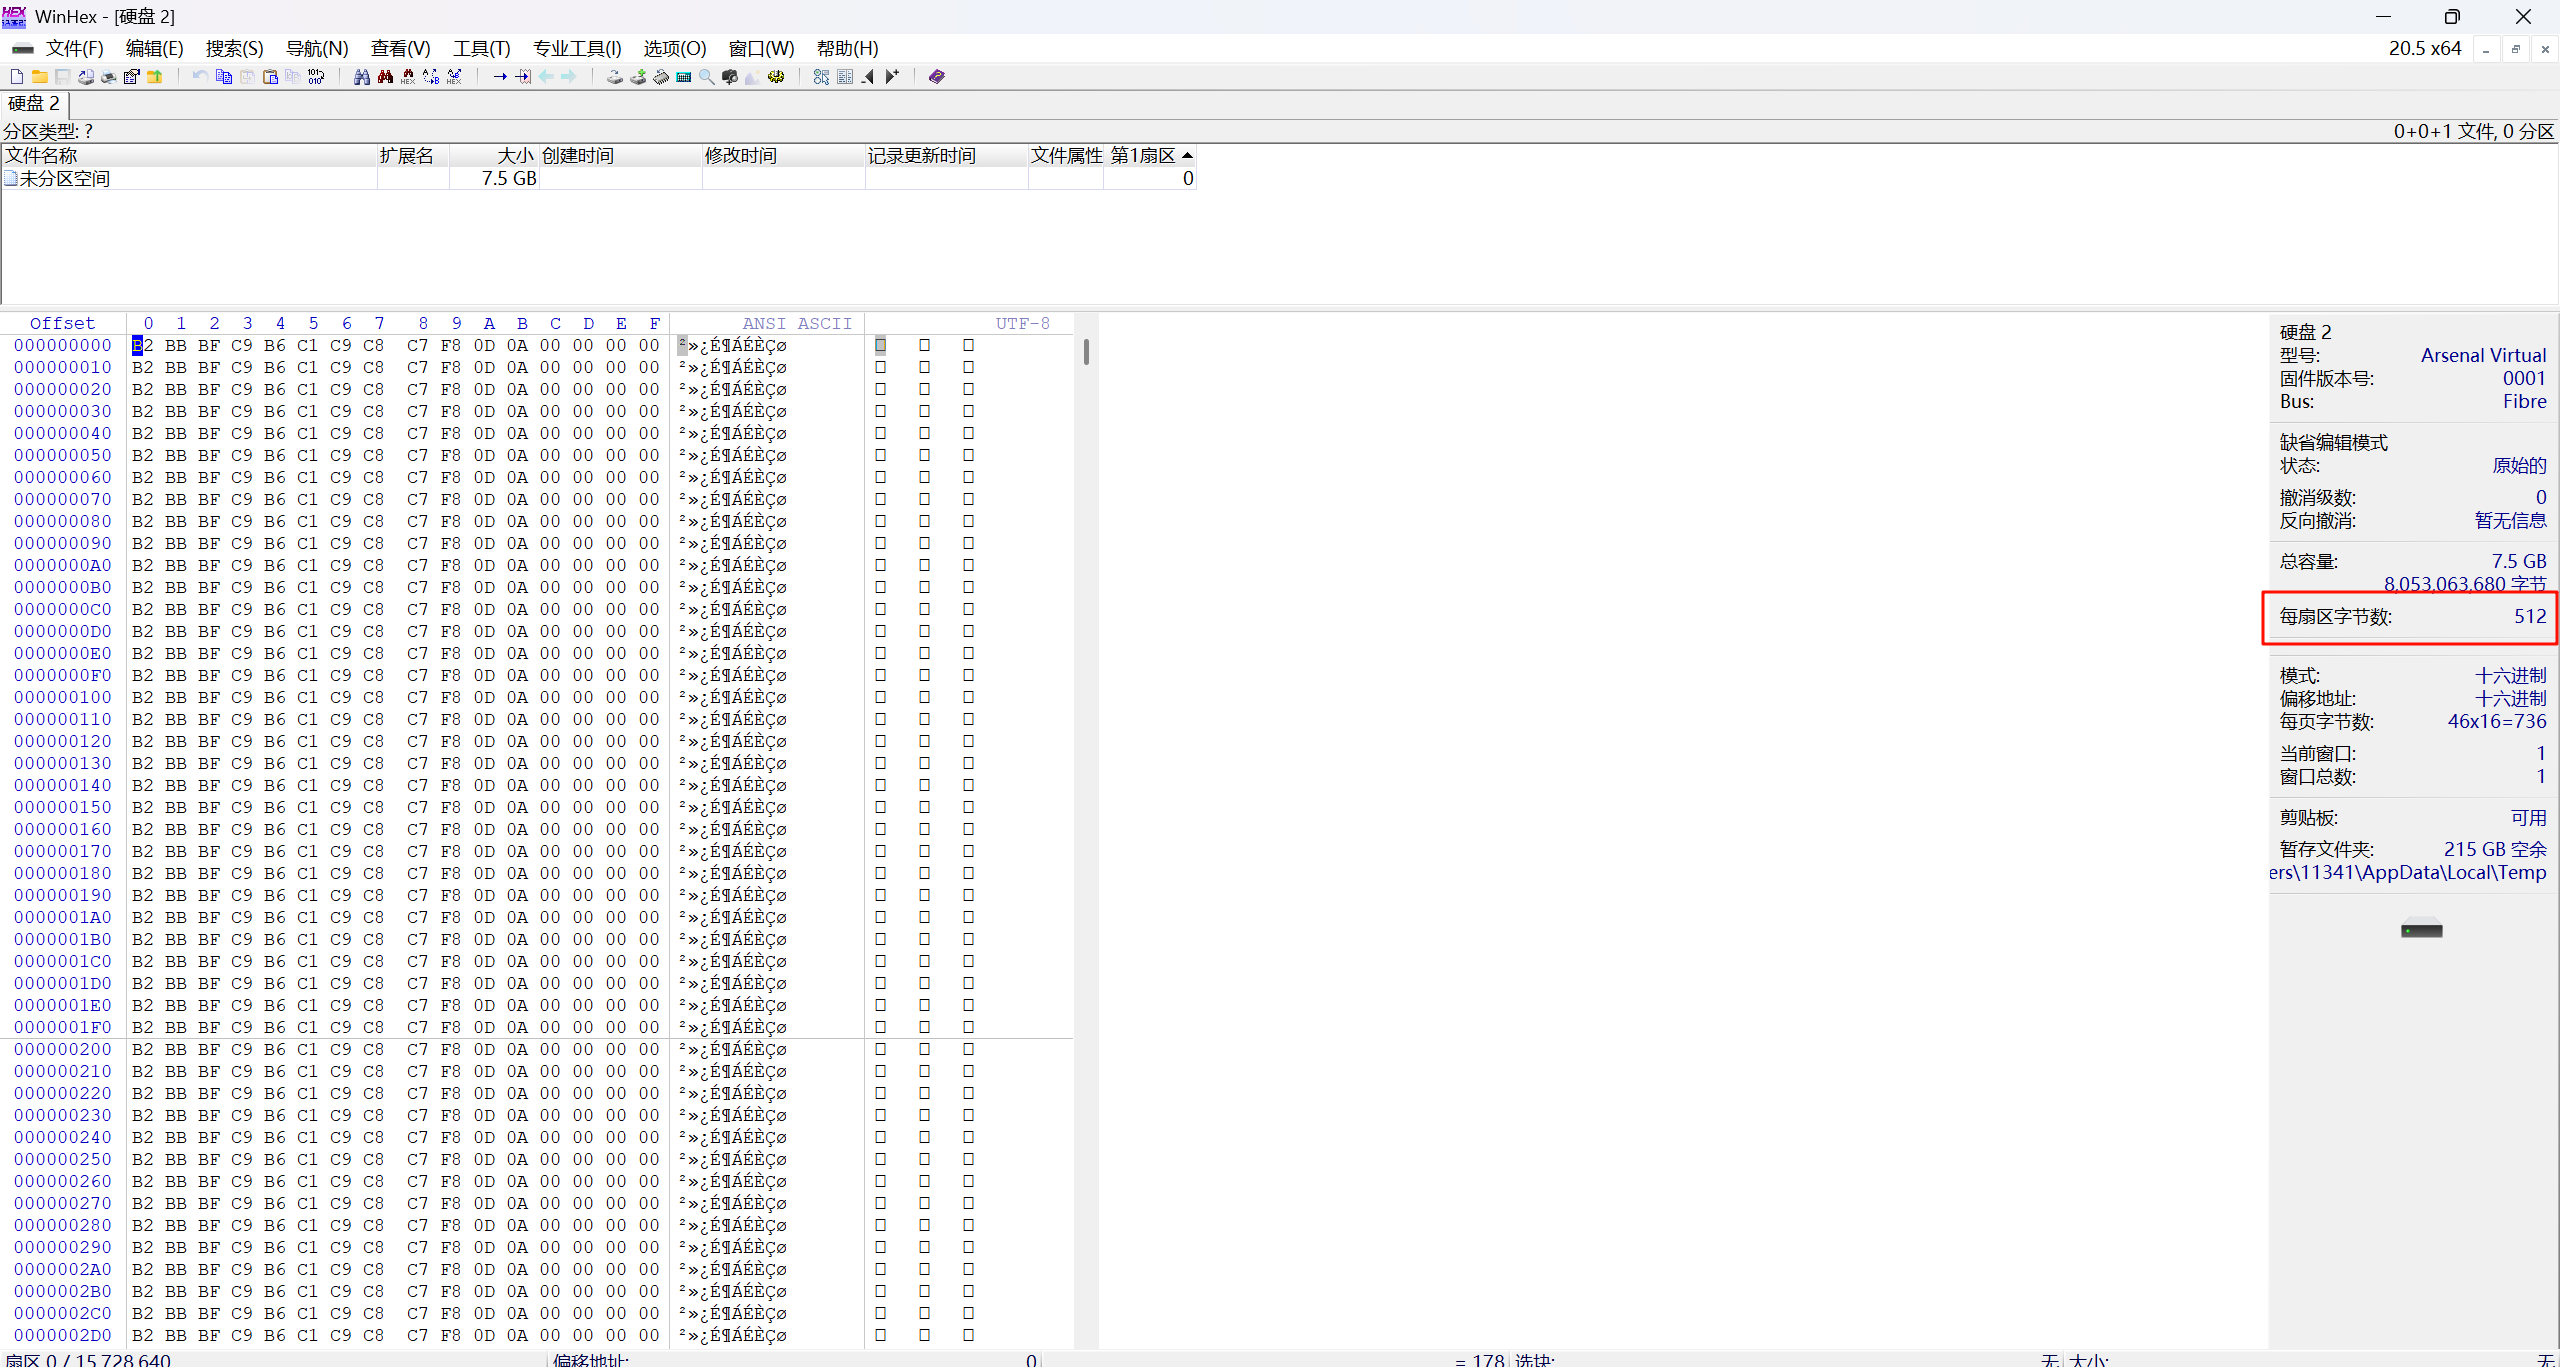2560x1367 pixels.
Task: Click the Print icon in toolbar
Action: pyautogui.click(x=109, y=77)
